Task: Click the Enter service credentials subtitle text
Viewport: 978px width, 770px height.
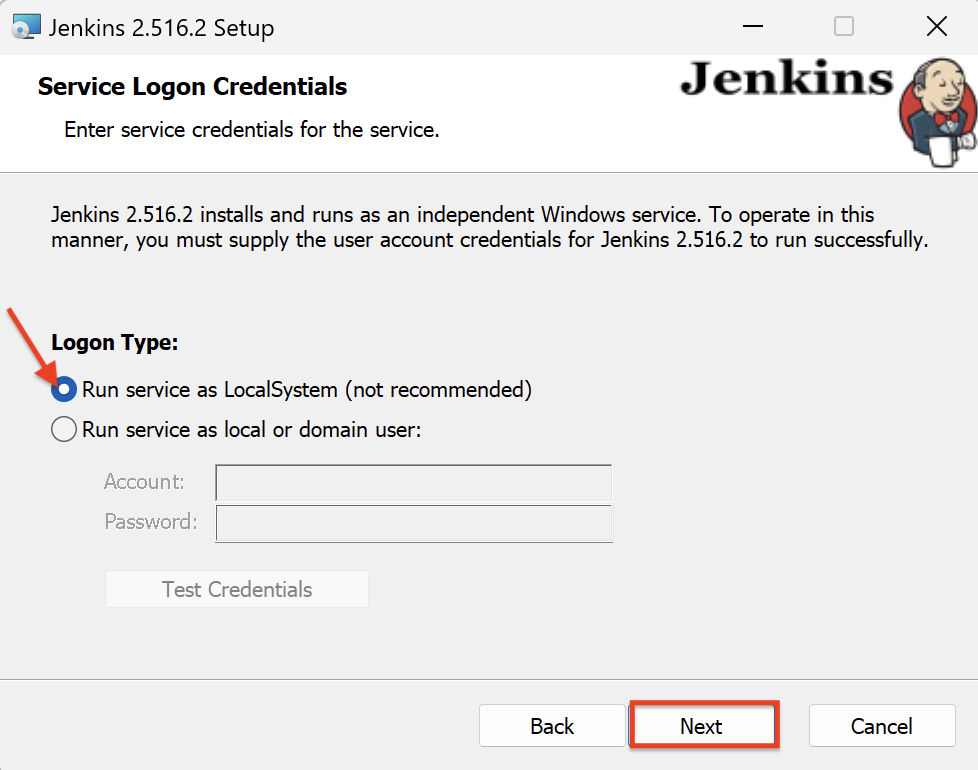Action: [251, 130]
